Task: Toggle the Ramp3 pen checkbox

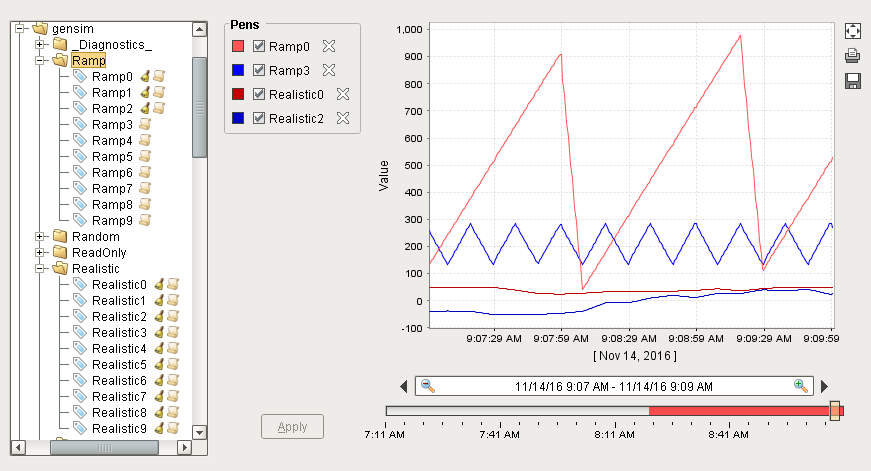Action: tap(259, 70)
